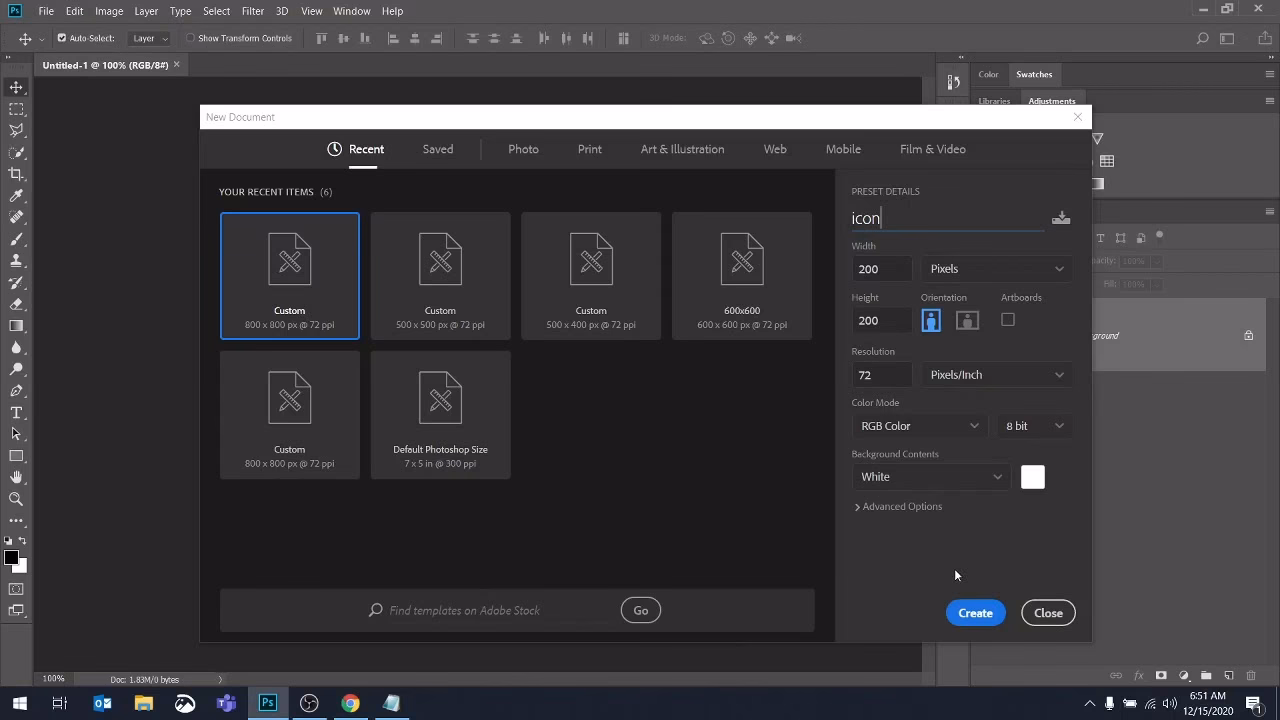Open the width units Pixels dropdown
This screenshot has width=1280, height=720.
click(996, 268)
